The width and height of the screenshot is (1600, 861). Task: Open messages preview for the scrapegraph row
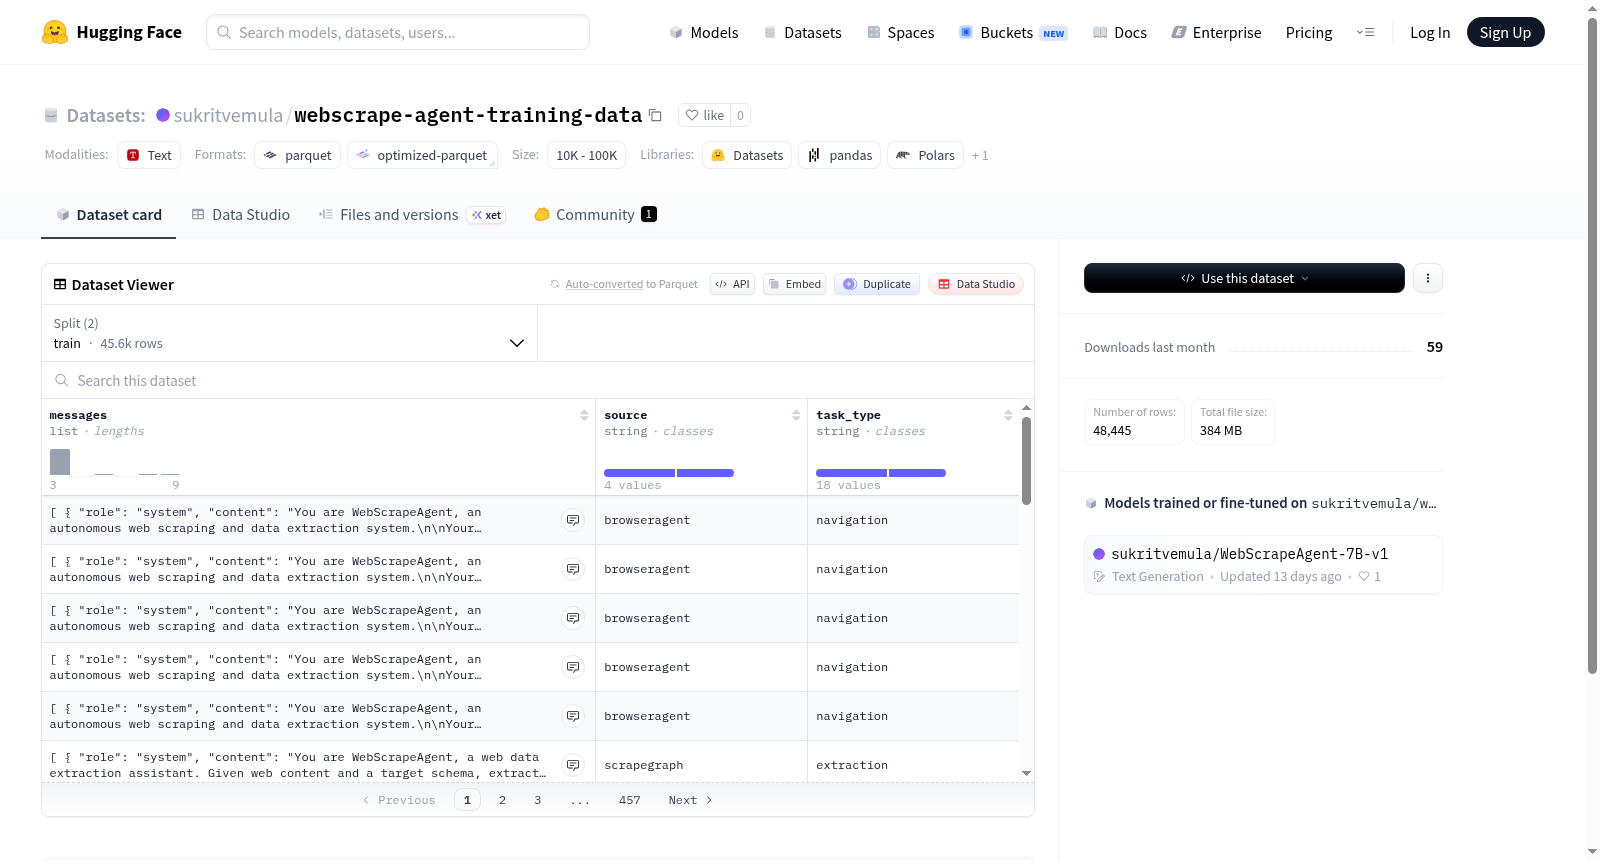coord(573,765)
